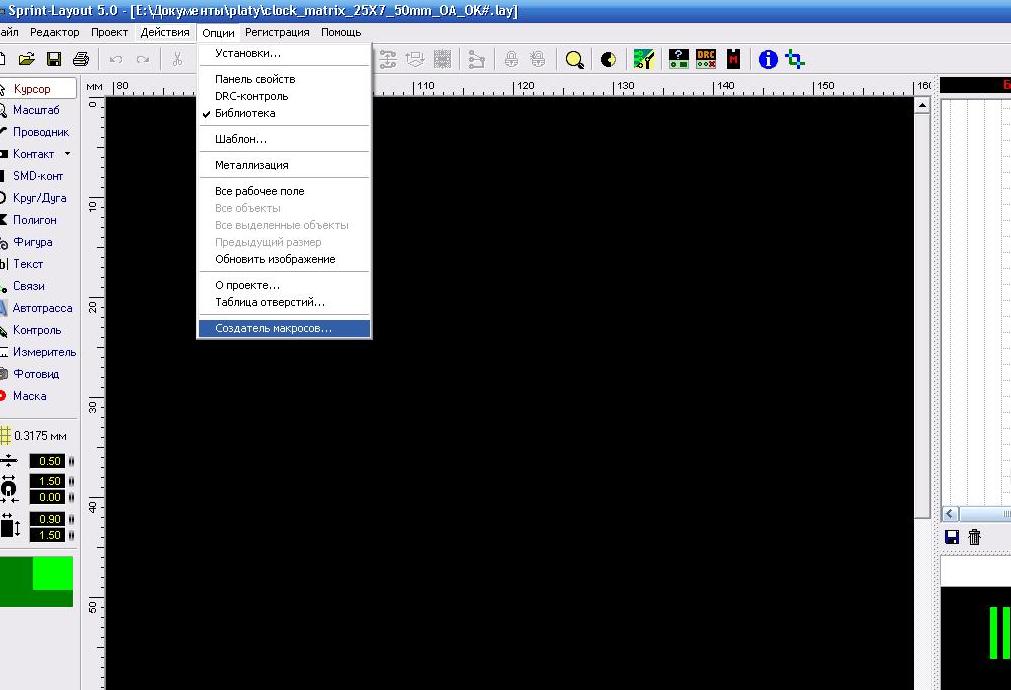Choose Создатель макросов menu entry
The image size is (1011, 690).
273,328
